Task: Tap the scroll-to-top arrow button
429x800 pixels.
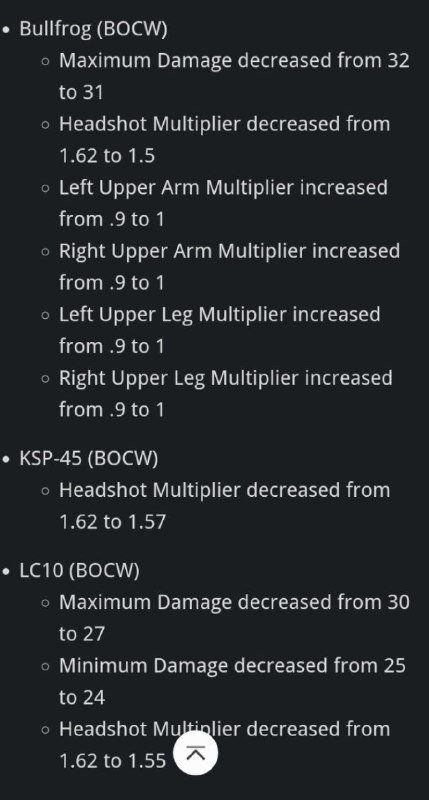Action: 195,753
